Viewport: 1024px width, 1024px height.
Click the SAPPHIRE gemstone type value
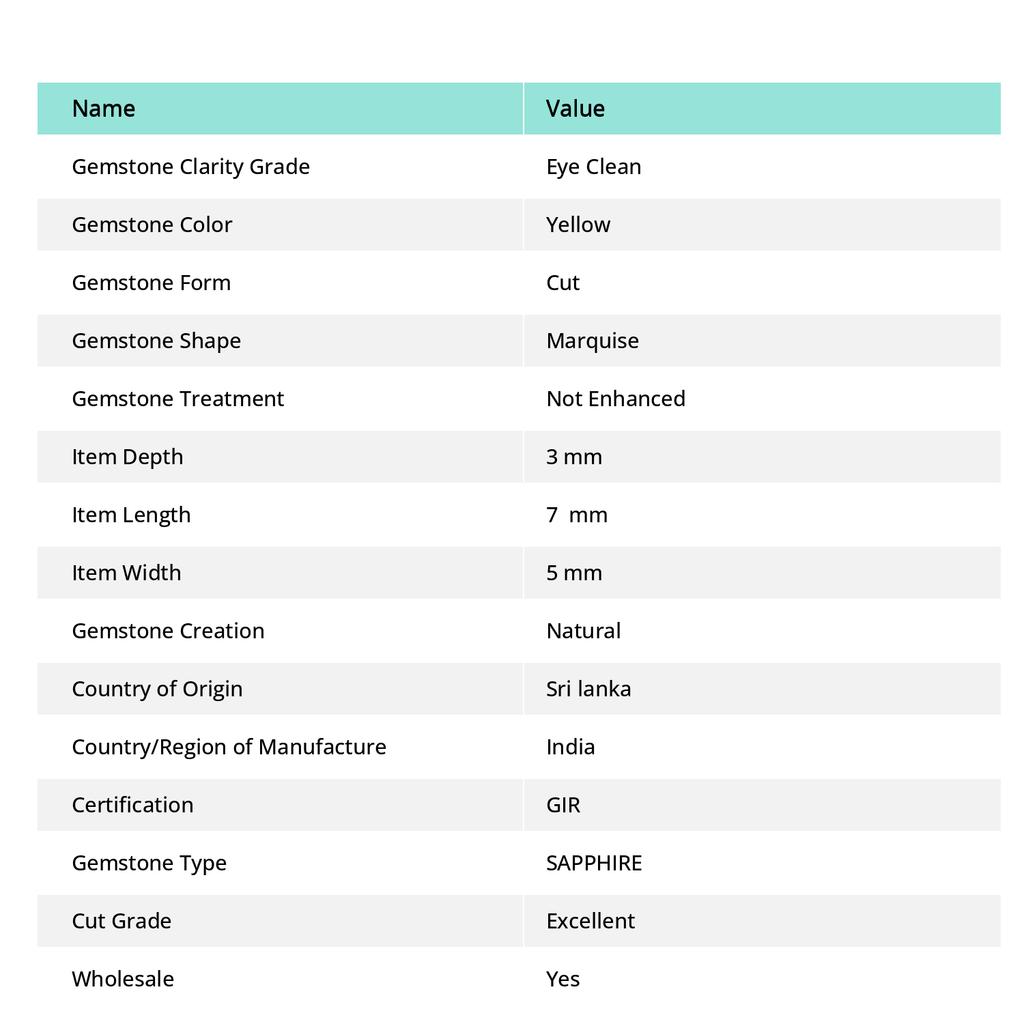[594, 863]
